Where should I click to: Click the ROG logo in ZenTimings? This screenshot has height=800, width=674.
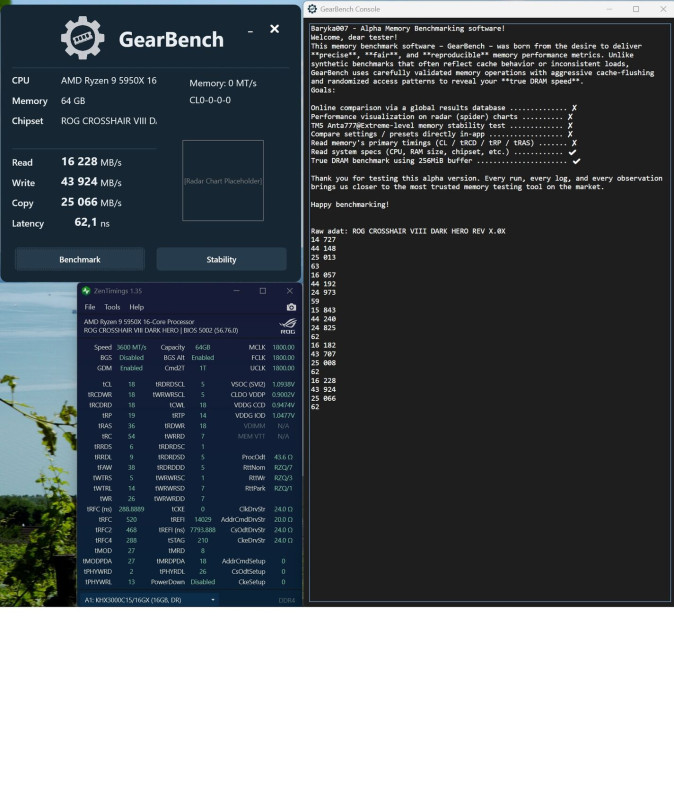pyautogui.click(x=288, y=326)
